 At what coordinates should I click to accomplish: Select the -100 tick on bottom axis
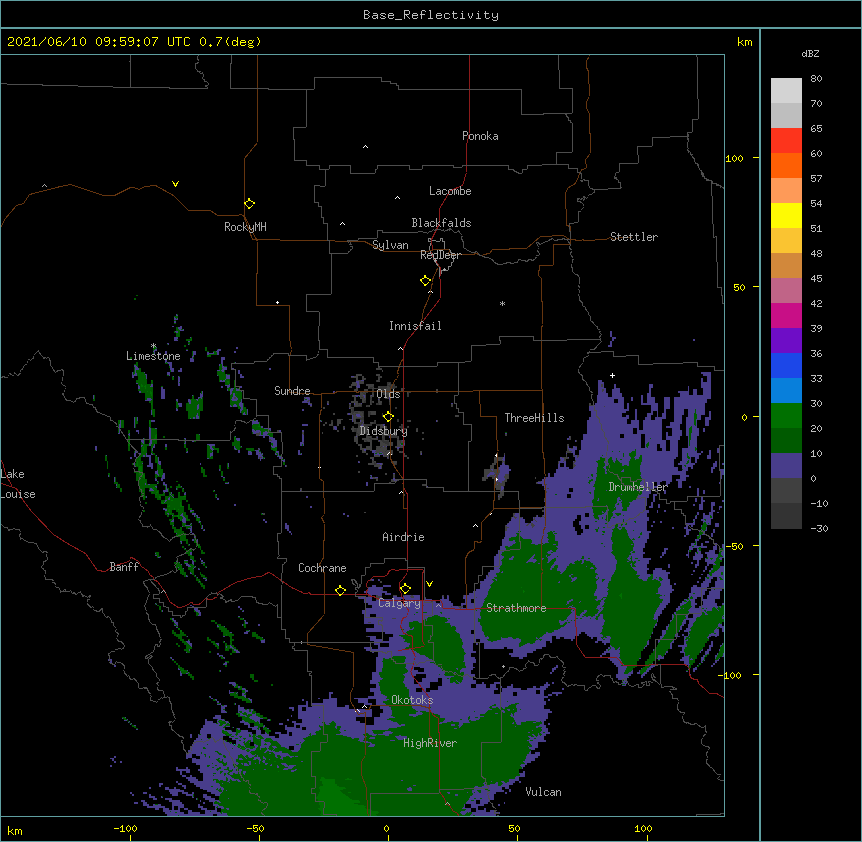tap(125, 828)
